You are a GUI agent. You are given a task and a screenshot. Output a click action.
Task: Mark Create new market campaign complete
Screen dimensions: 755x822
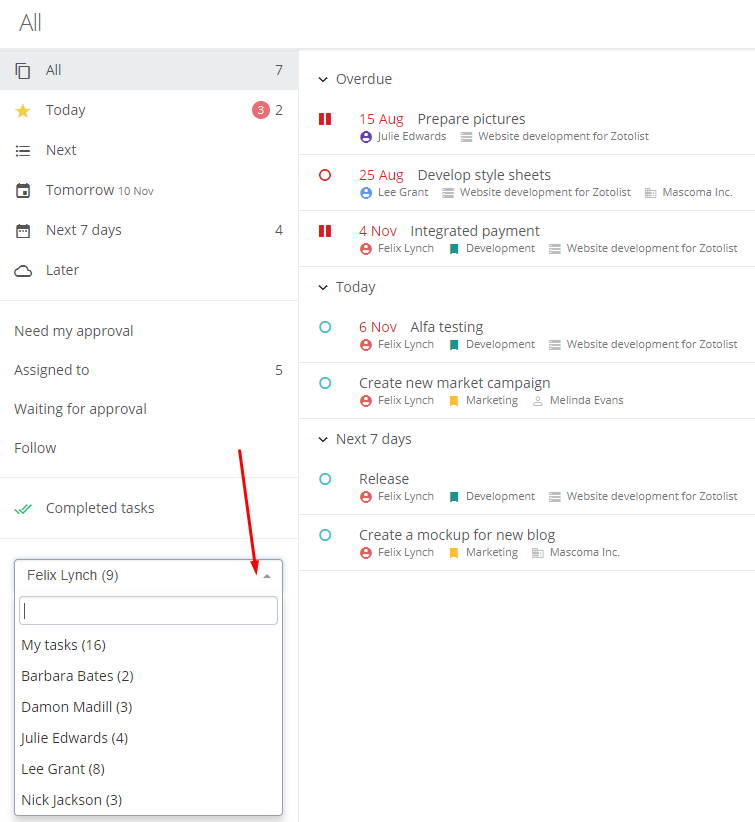click(x=325, y=383)
